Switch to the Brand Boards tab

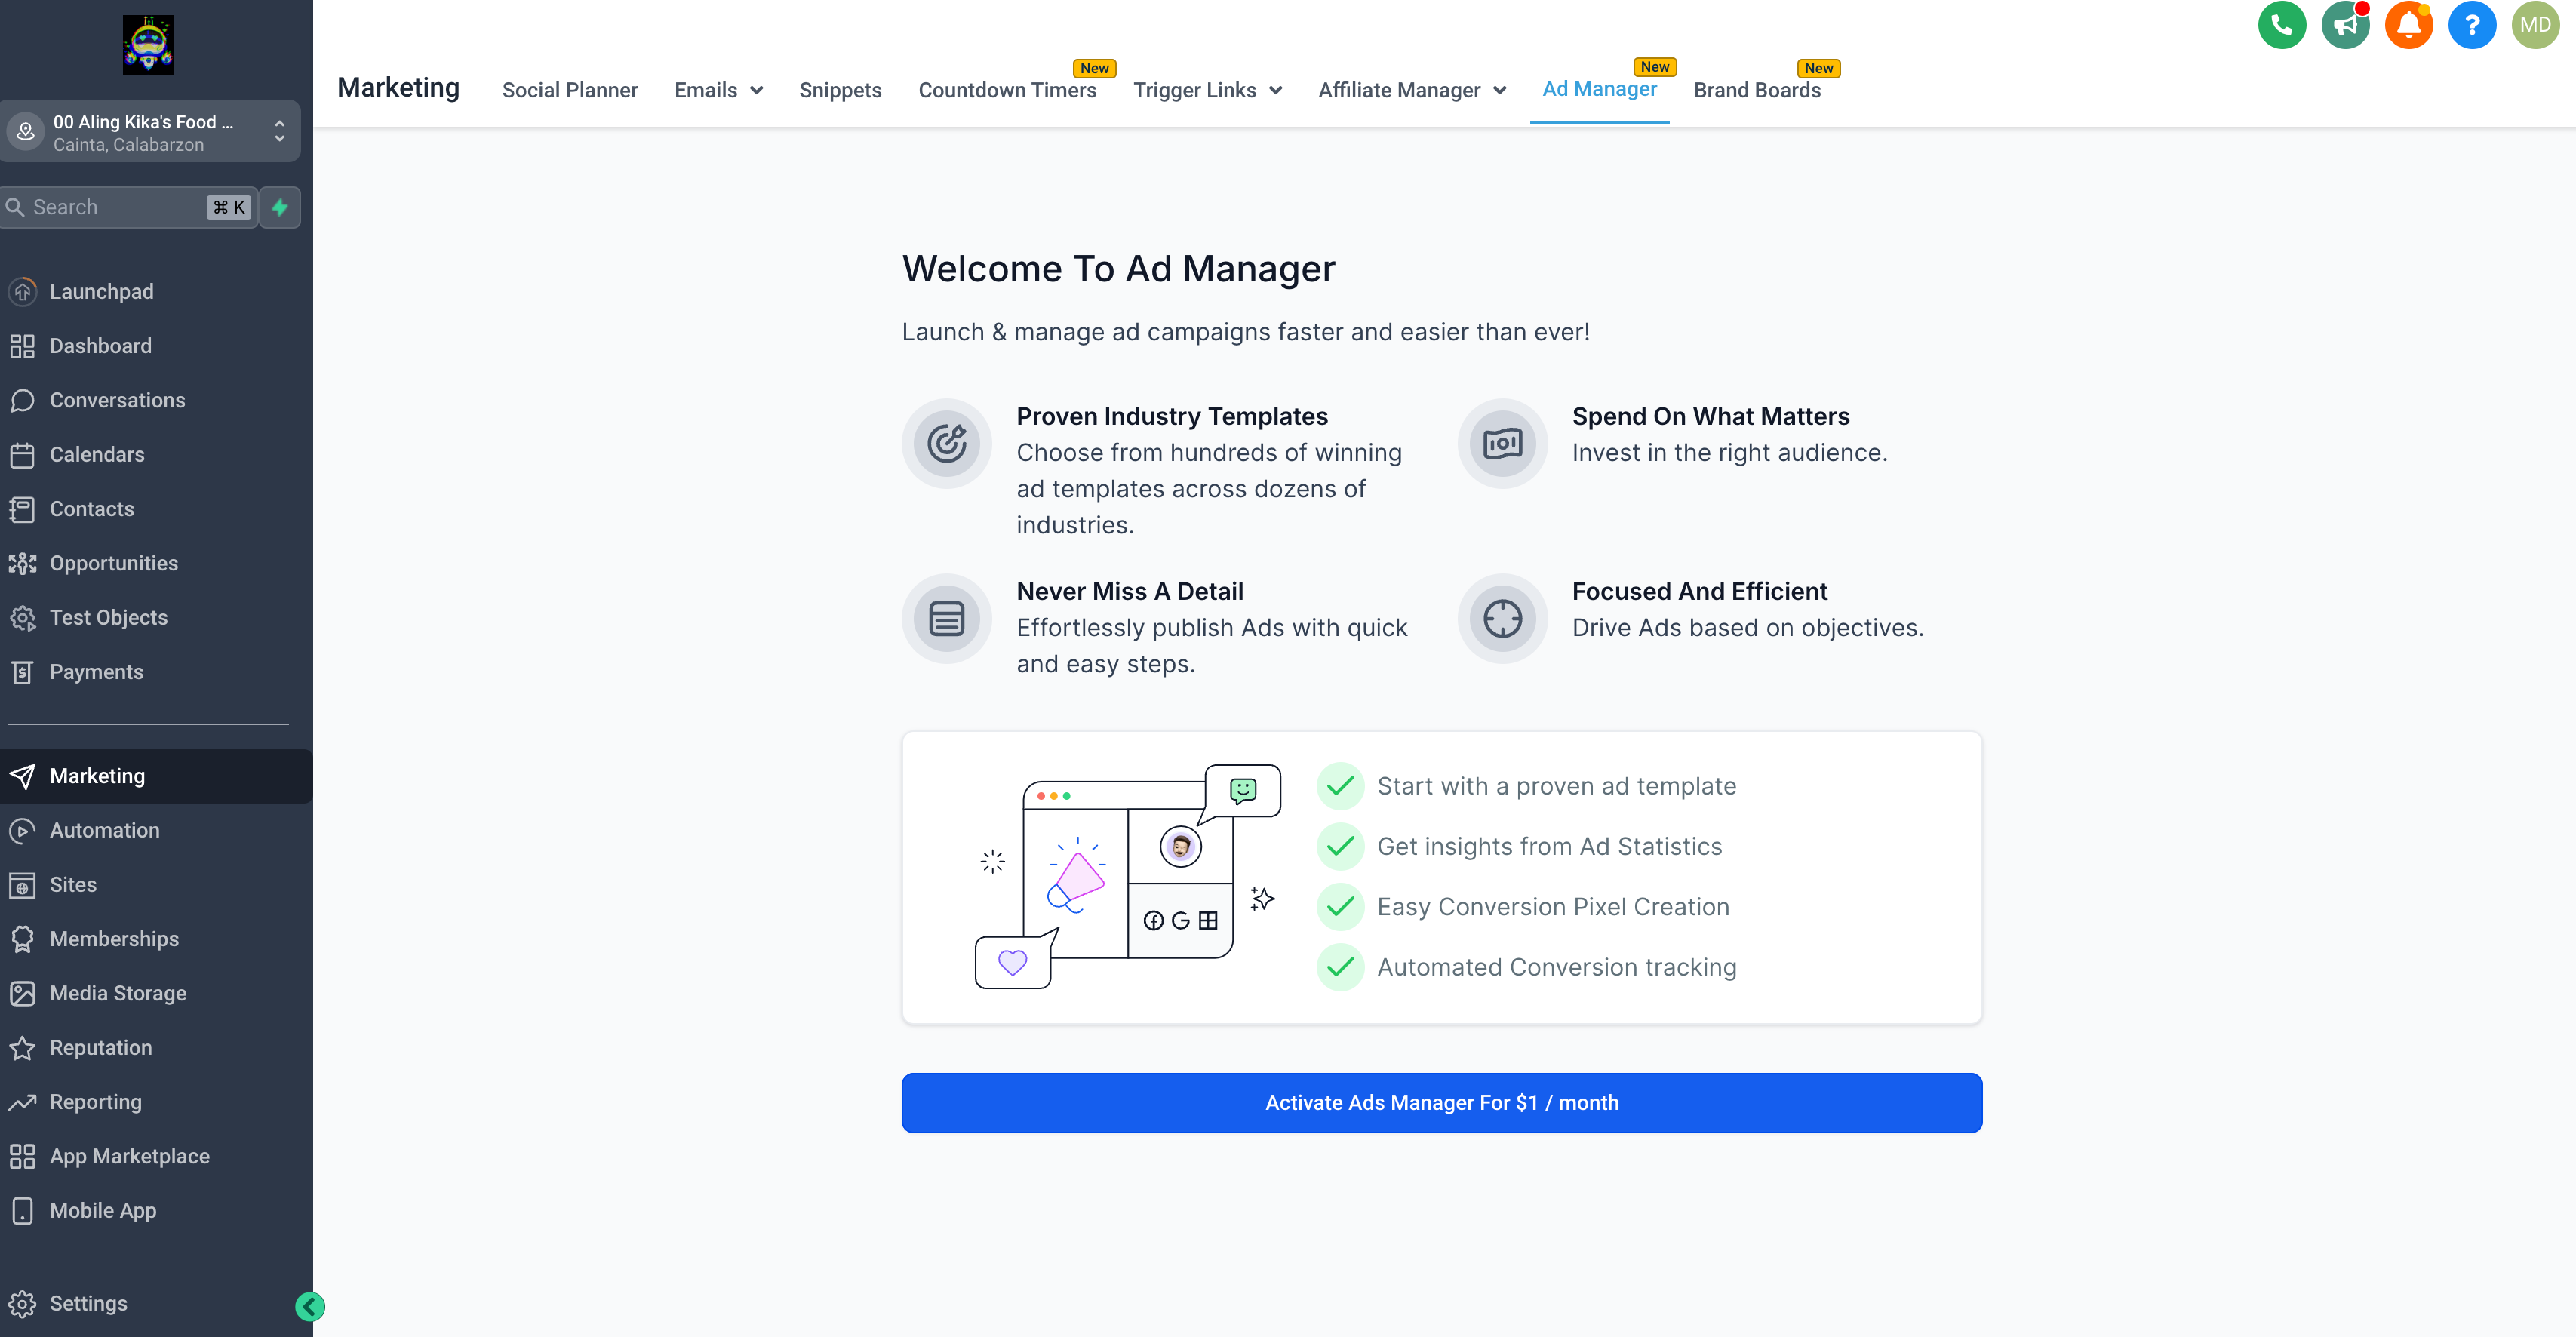tap(1756, 90)
